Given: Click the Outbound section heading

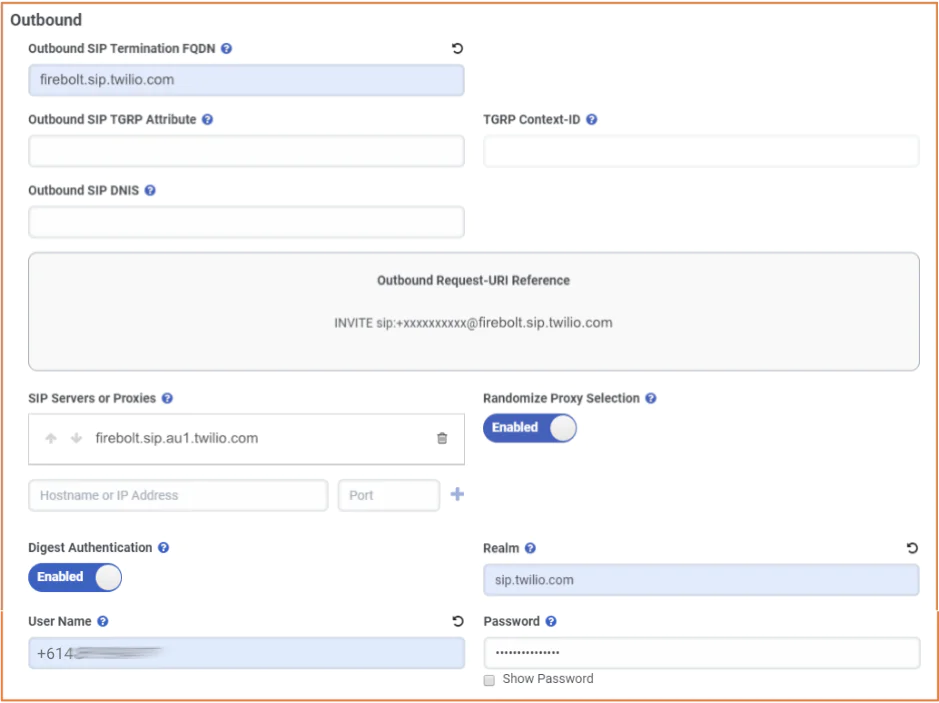Looking at the screenshot, I should (x=46, y=20).
